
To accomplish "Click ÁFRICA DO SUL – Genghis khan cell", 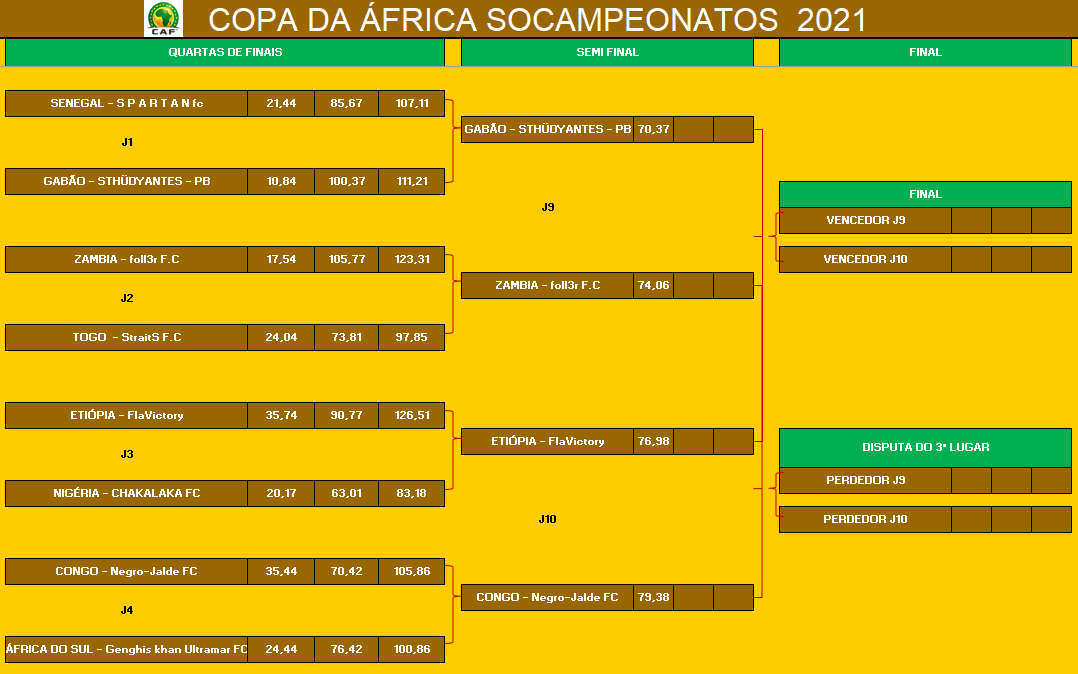I will pyautogui.click(x=126, y=650).
